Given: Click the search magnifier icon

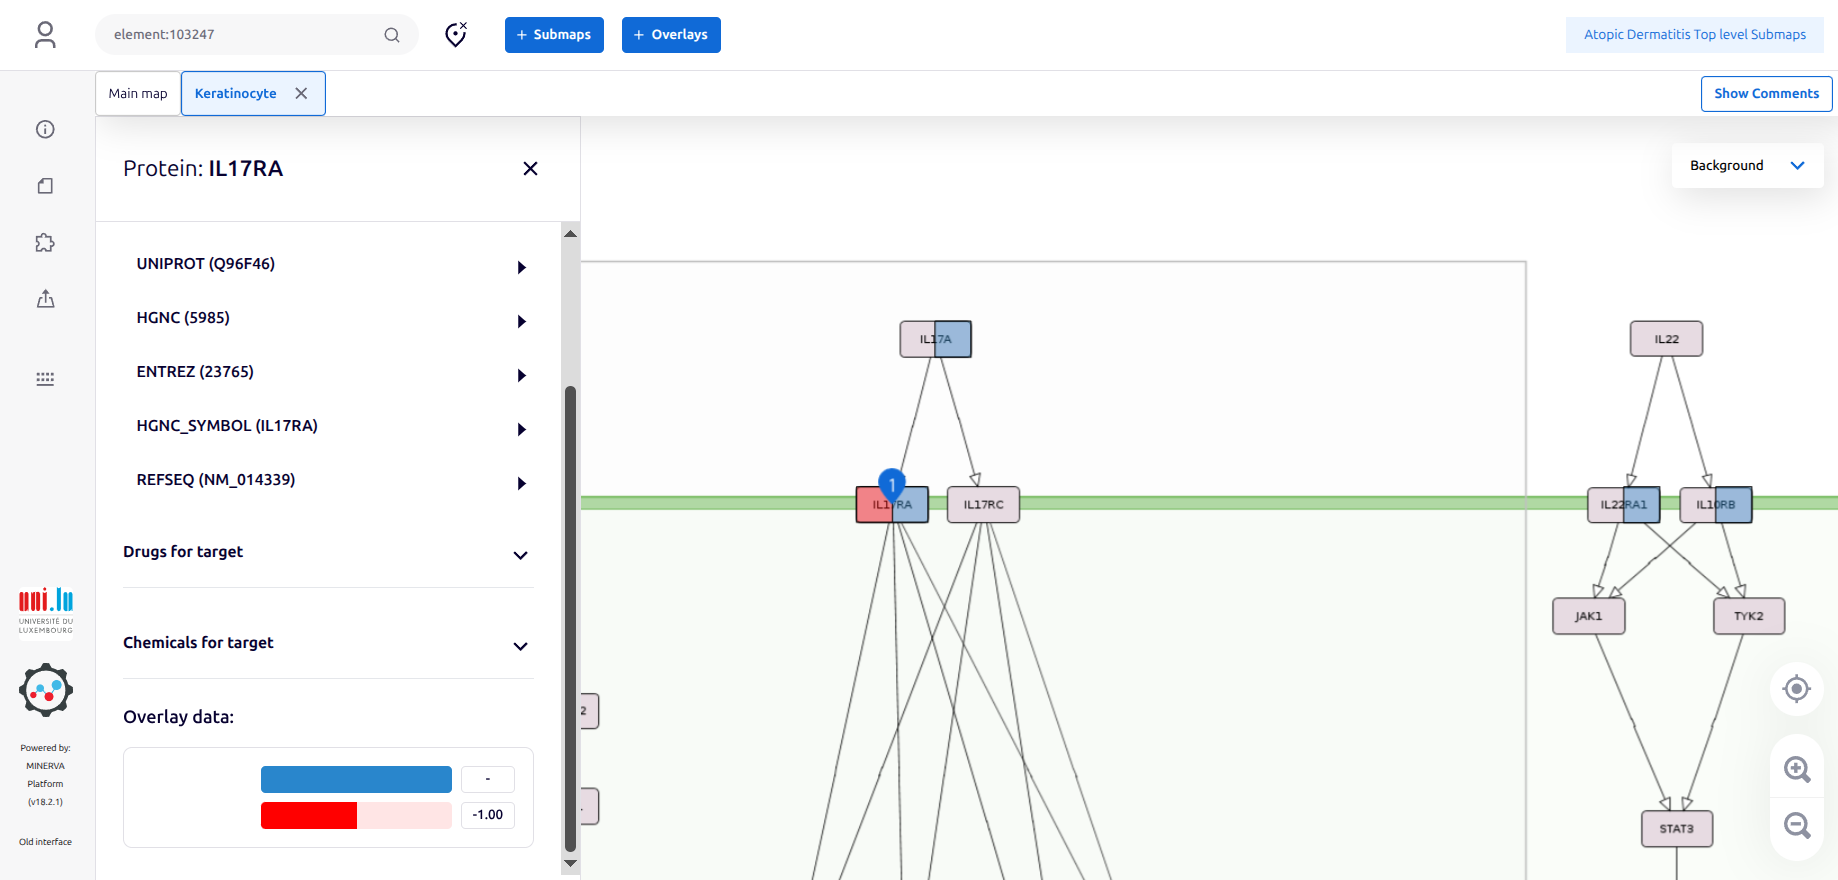Looking at the screenshot, I should [x=392, y=35].
